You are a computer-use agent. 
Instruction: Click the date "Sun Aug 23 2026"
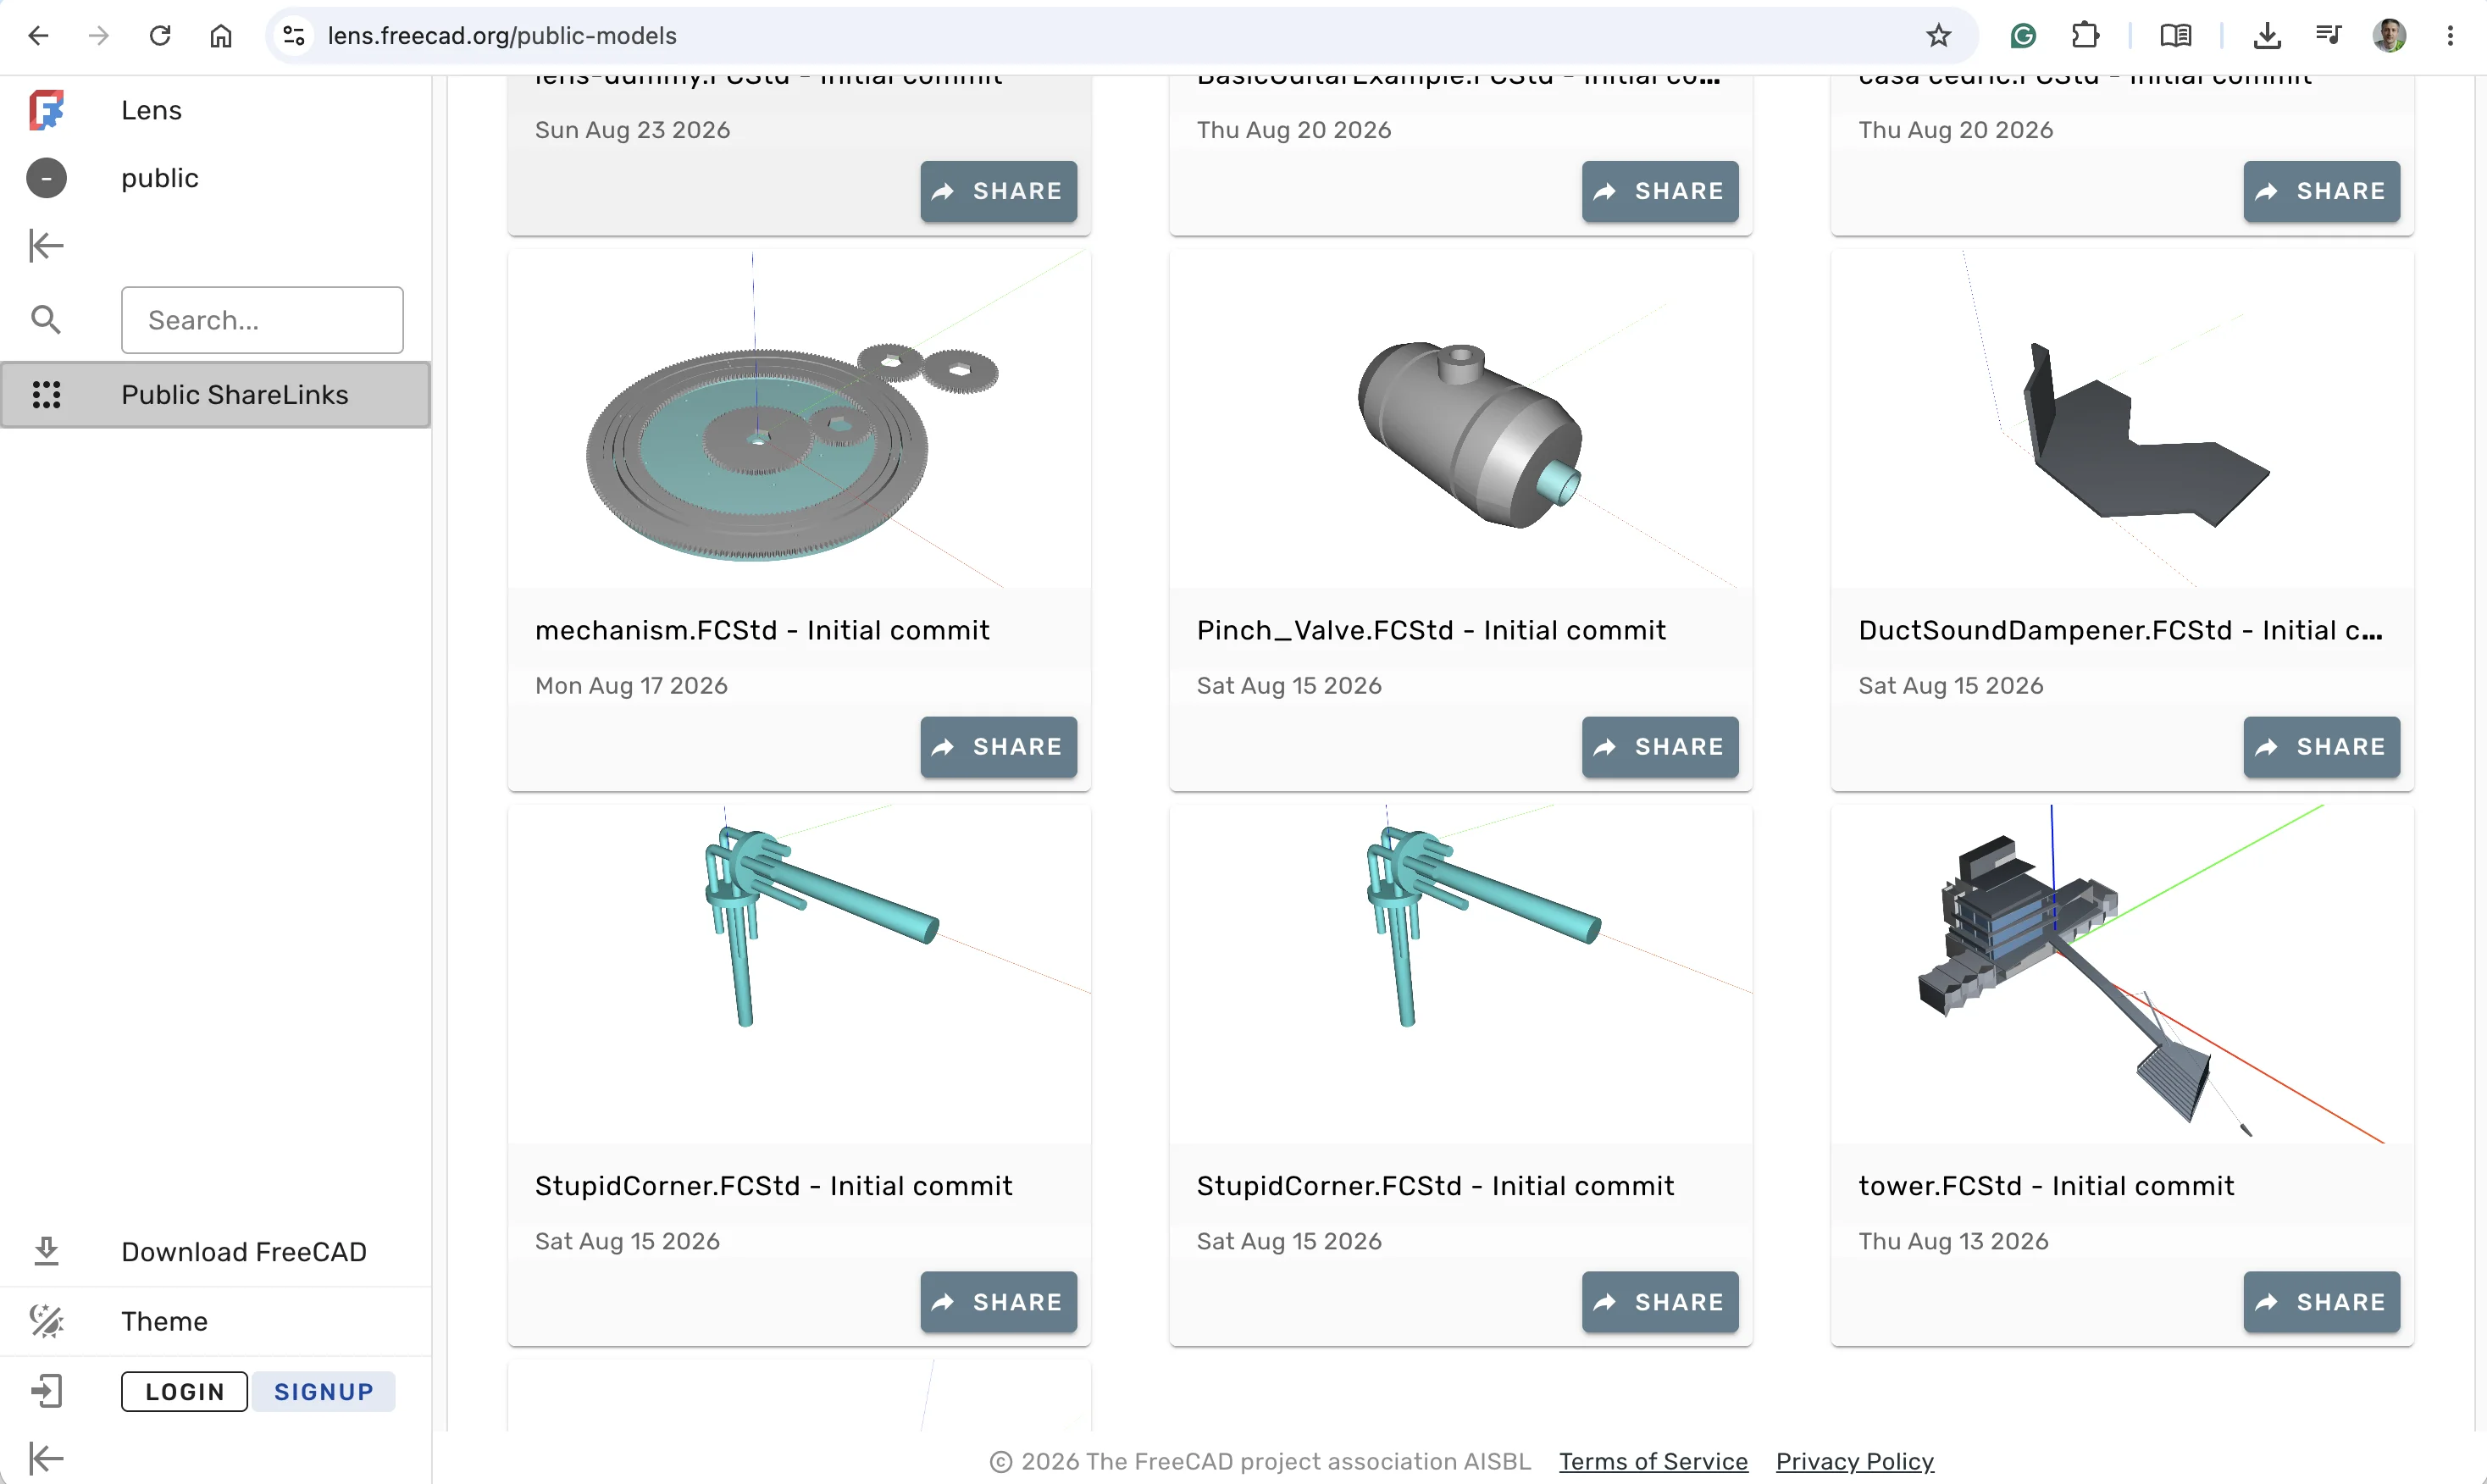pyautogui.click(x=632, y=130)
